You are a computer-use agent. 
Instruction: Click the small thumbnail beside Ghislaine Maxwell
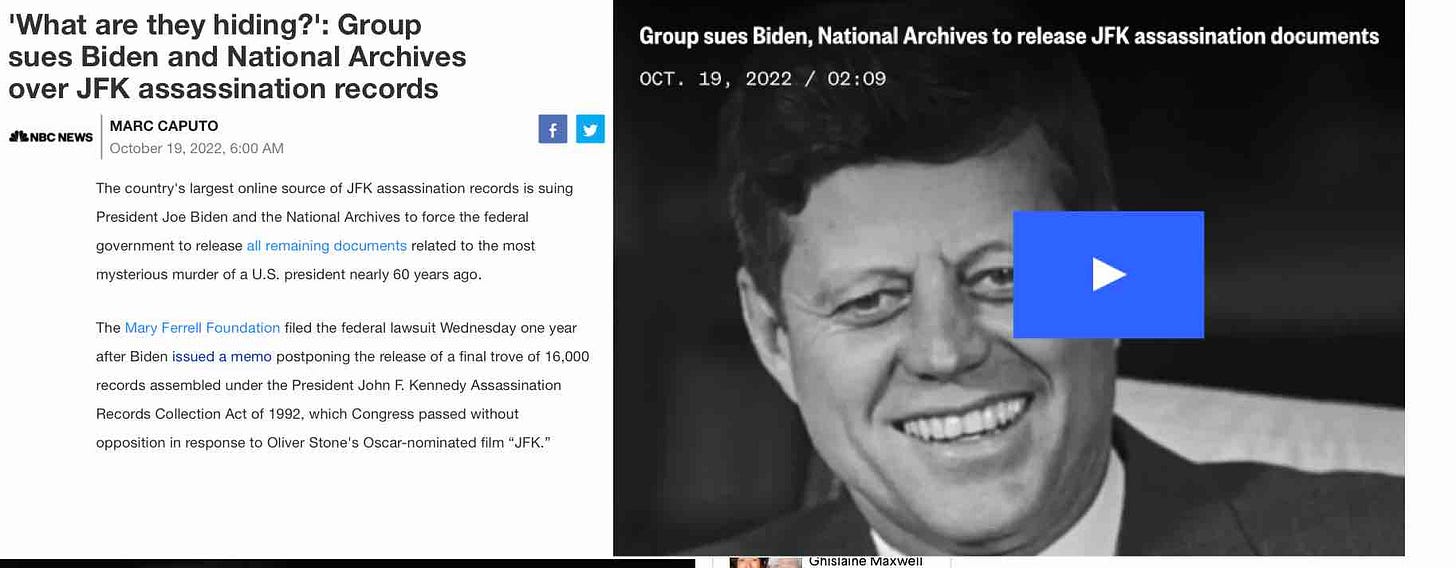tap(765, 562)
